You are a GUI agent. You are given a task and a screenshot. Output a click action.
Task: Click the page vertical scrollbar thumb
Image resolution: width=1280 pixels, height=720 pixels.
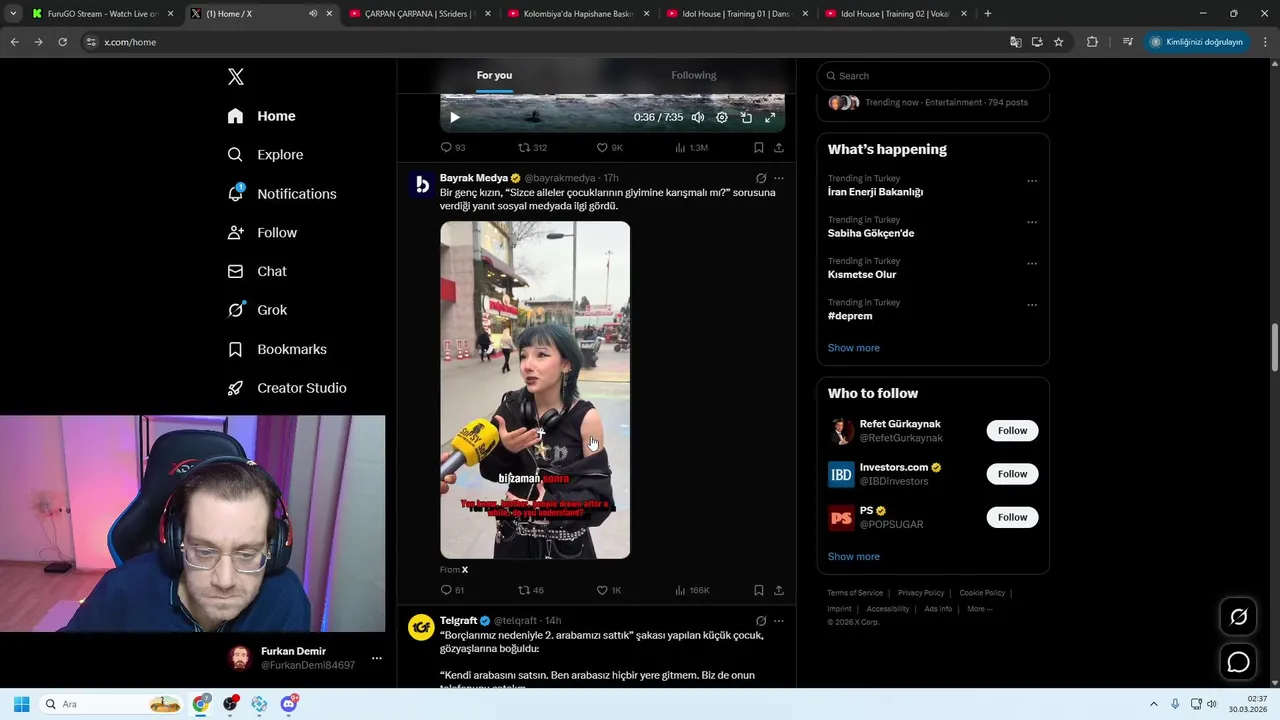1274,346
